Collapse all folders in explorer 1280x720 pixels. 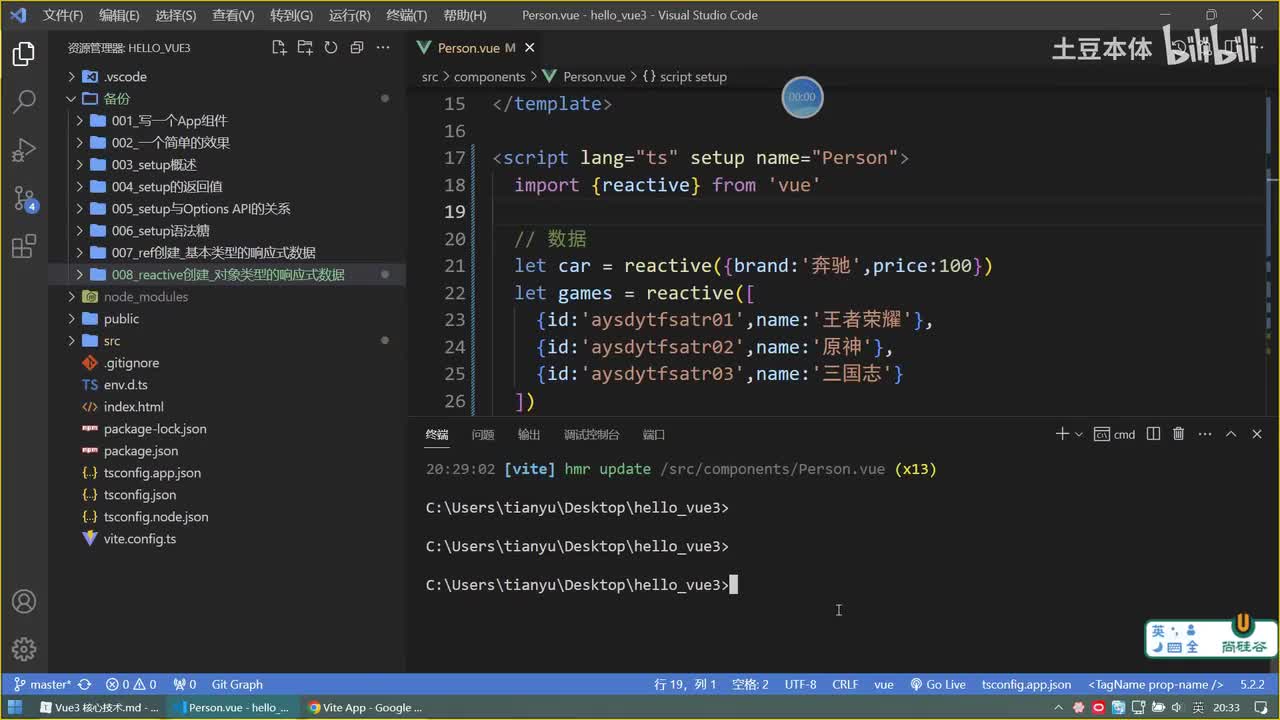point(357,48)
